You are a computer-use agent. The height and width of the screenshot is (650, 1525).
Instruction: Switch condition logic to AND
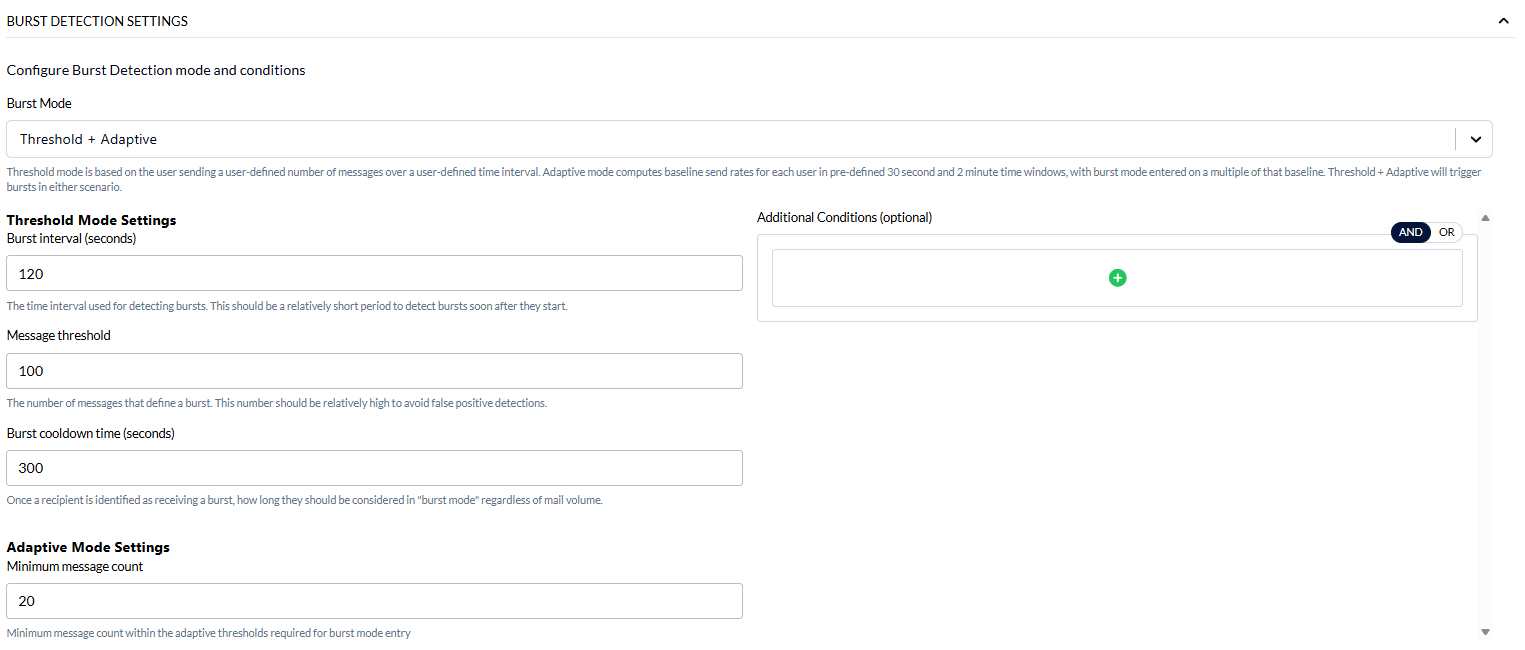pos(1411,232)
